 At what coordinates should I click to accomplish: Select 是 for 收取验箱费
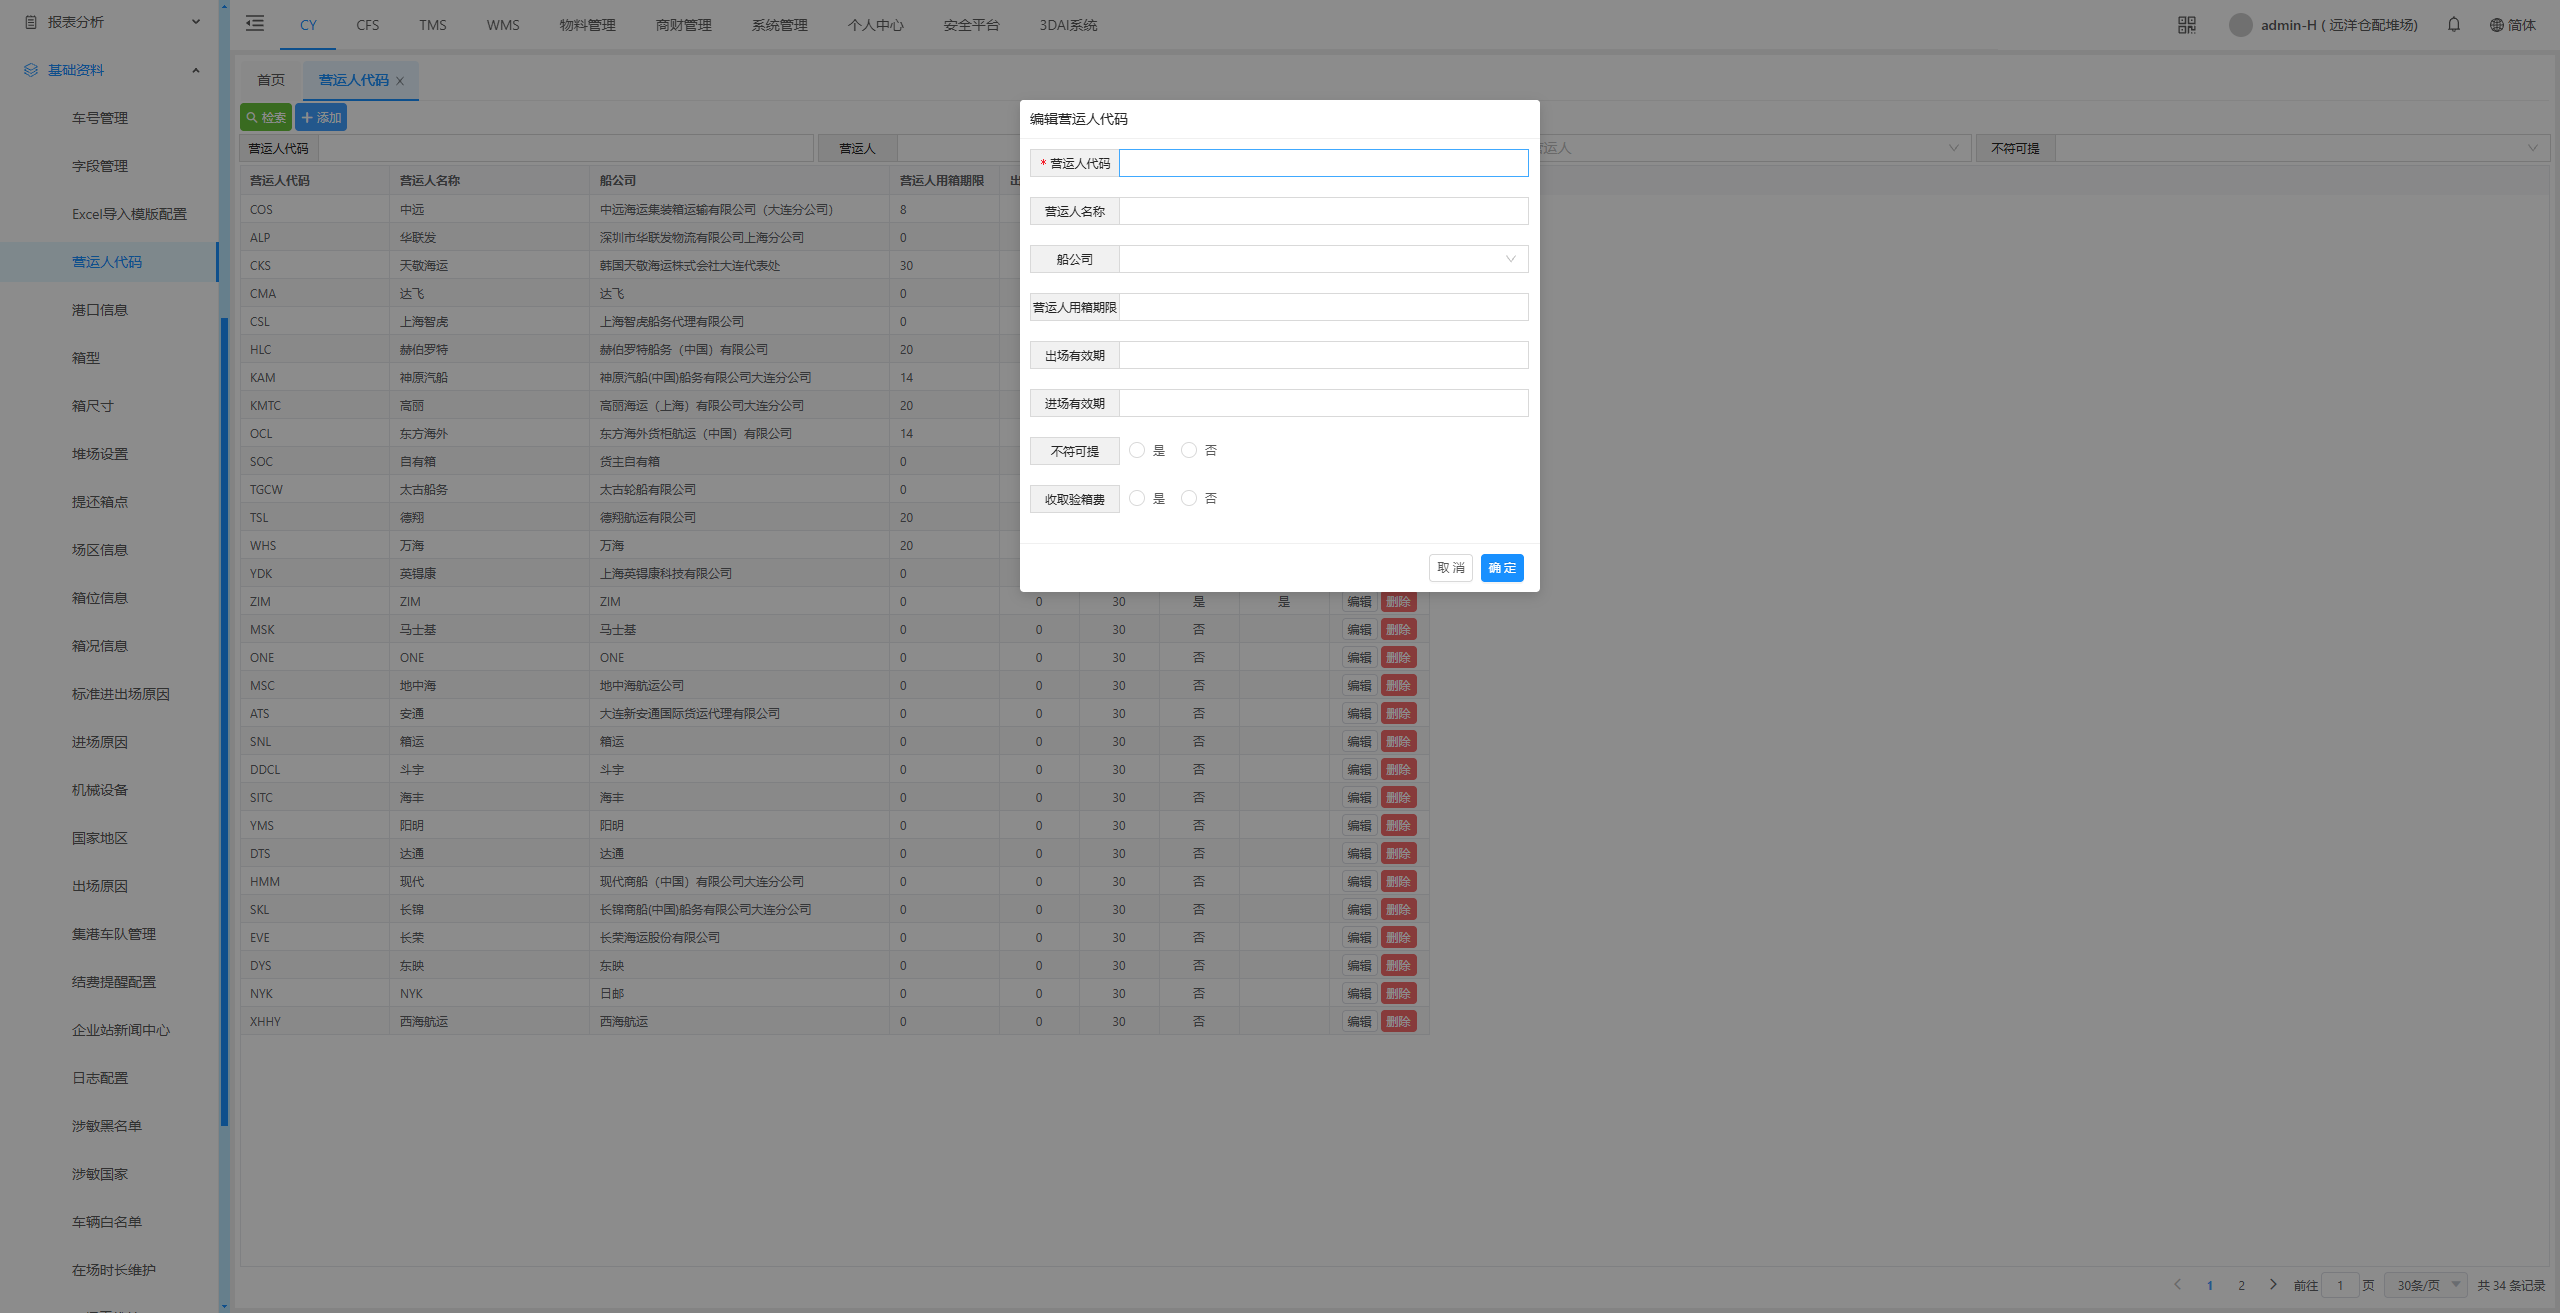[1137, 499]
